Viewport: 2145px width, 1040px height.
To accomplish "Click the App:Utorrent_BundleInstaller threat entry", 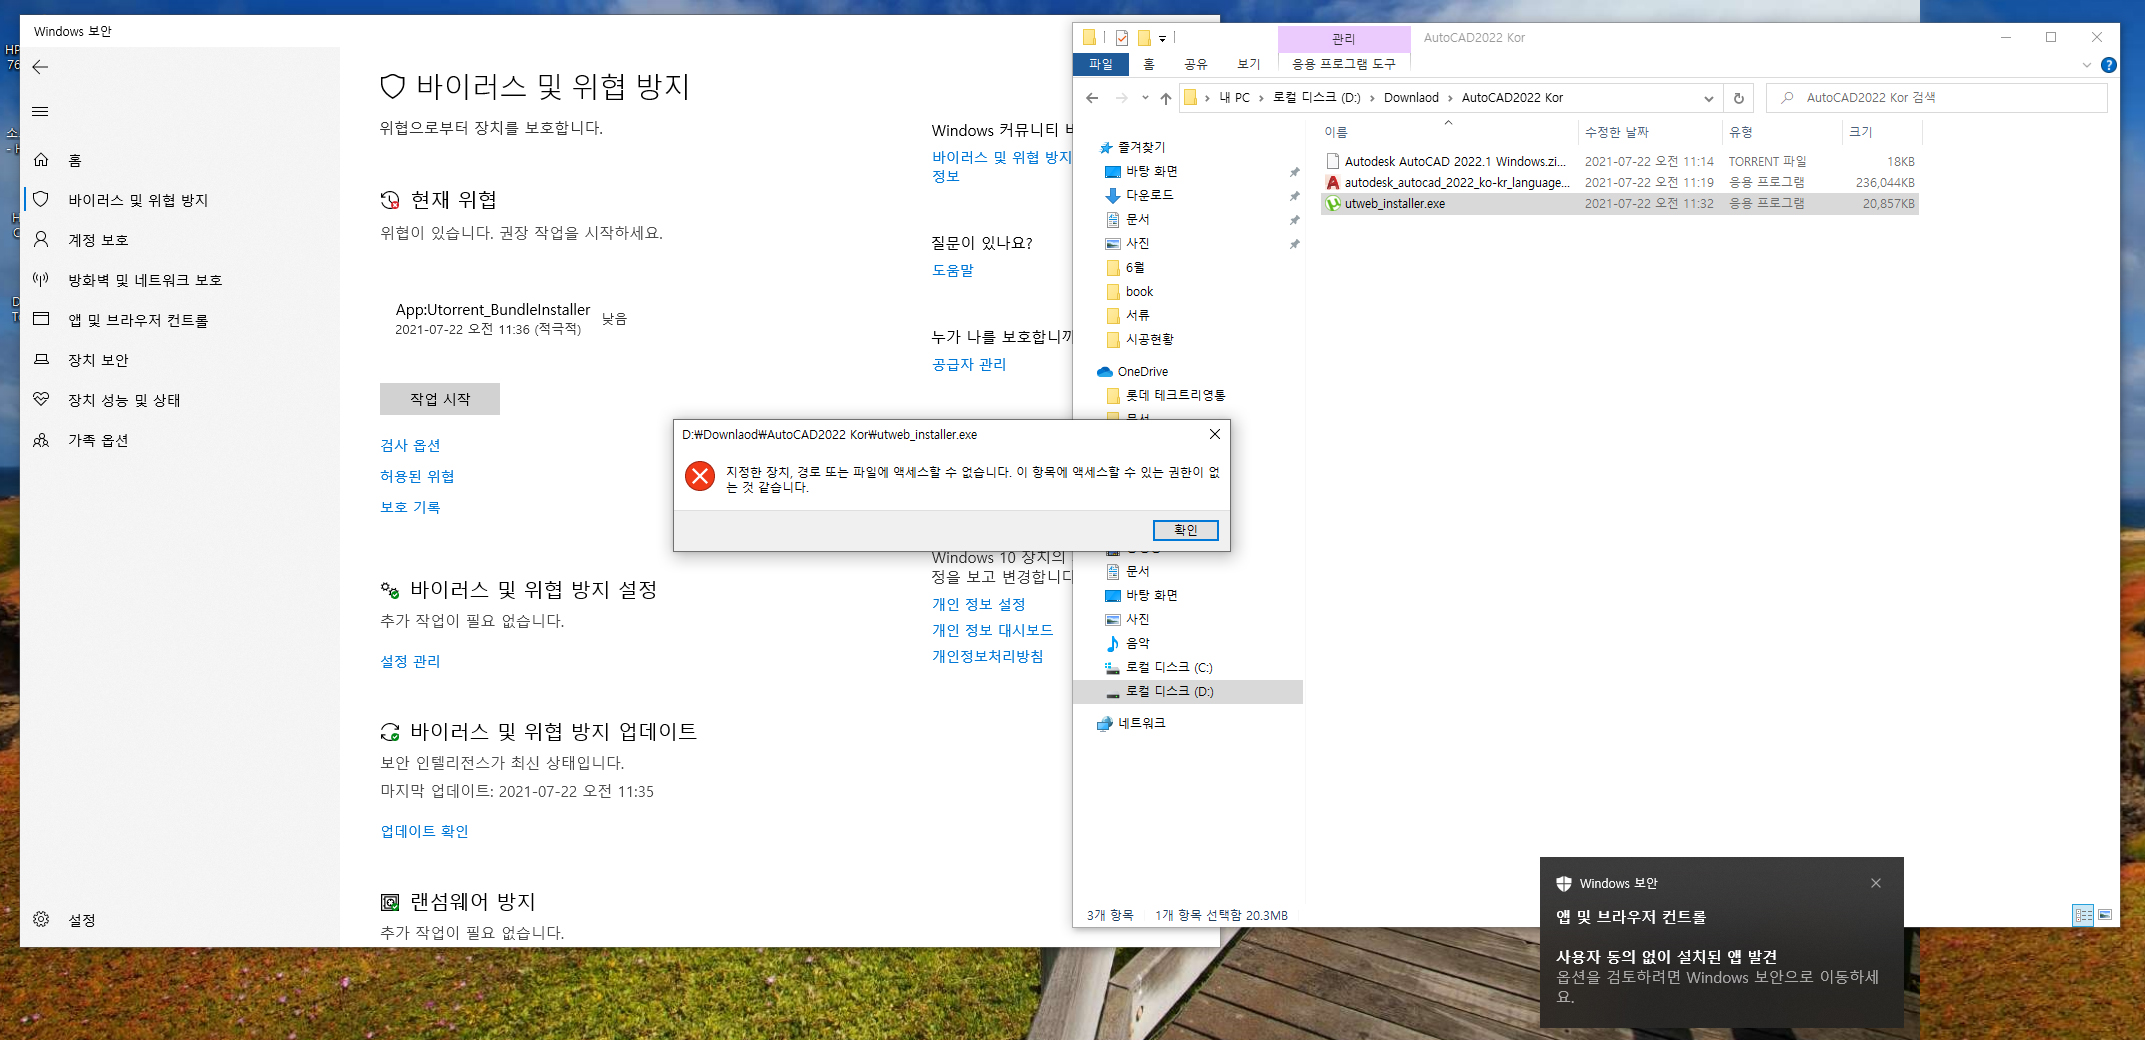I will point(511,319).
